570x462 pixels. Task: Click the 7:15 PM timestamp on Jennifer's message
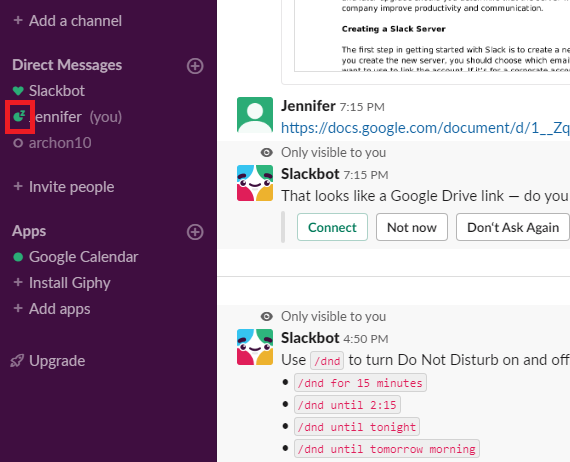362,107
